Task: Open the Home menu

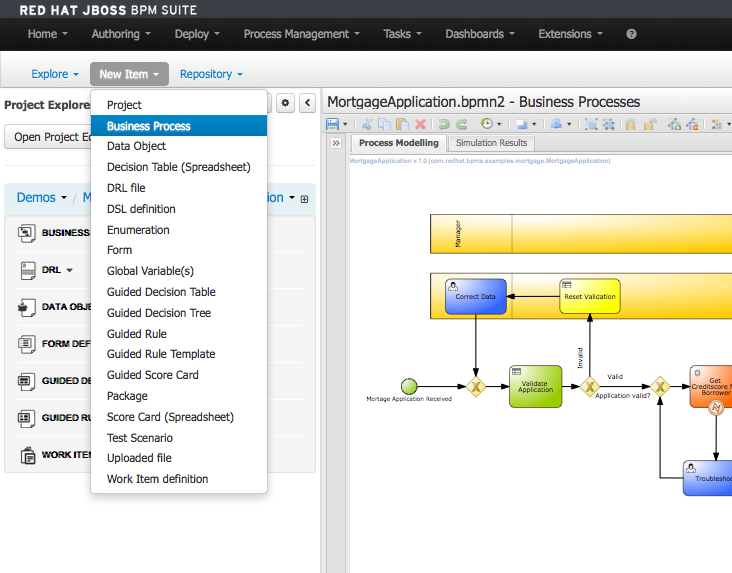Action: (48, 34)
